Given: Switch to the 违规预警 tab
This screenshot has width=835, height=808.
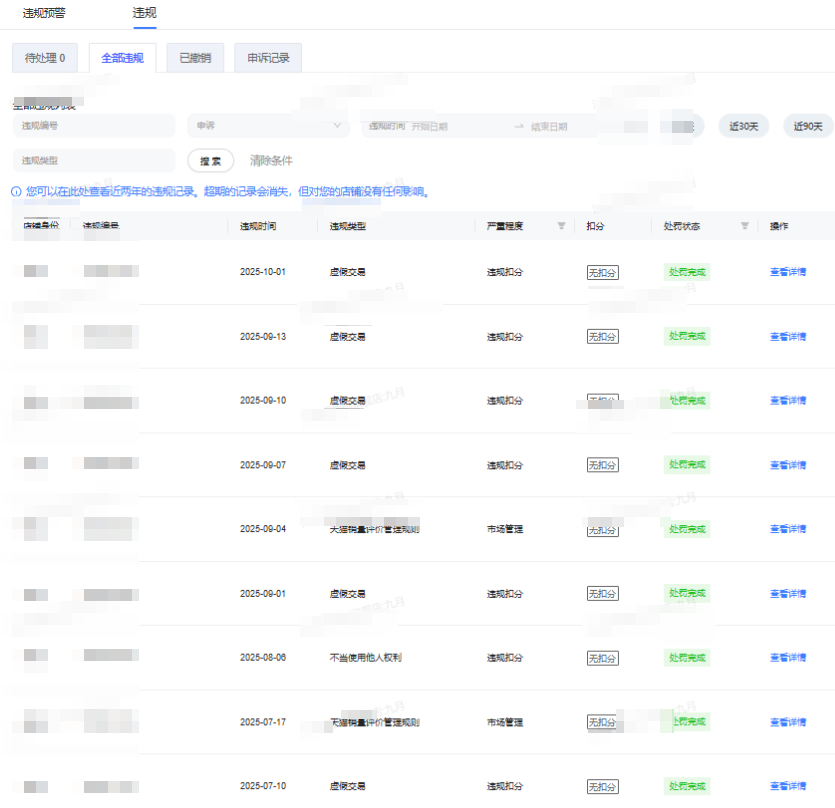Looking at the screenshot, I should click(44, 13).
